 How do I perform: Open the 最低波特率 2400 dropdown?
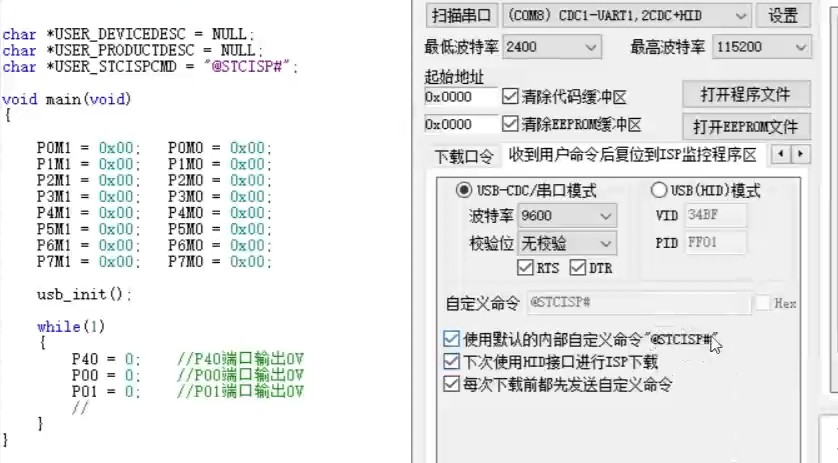[x=552, y=47]
